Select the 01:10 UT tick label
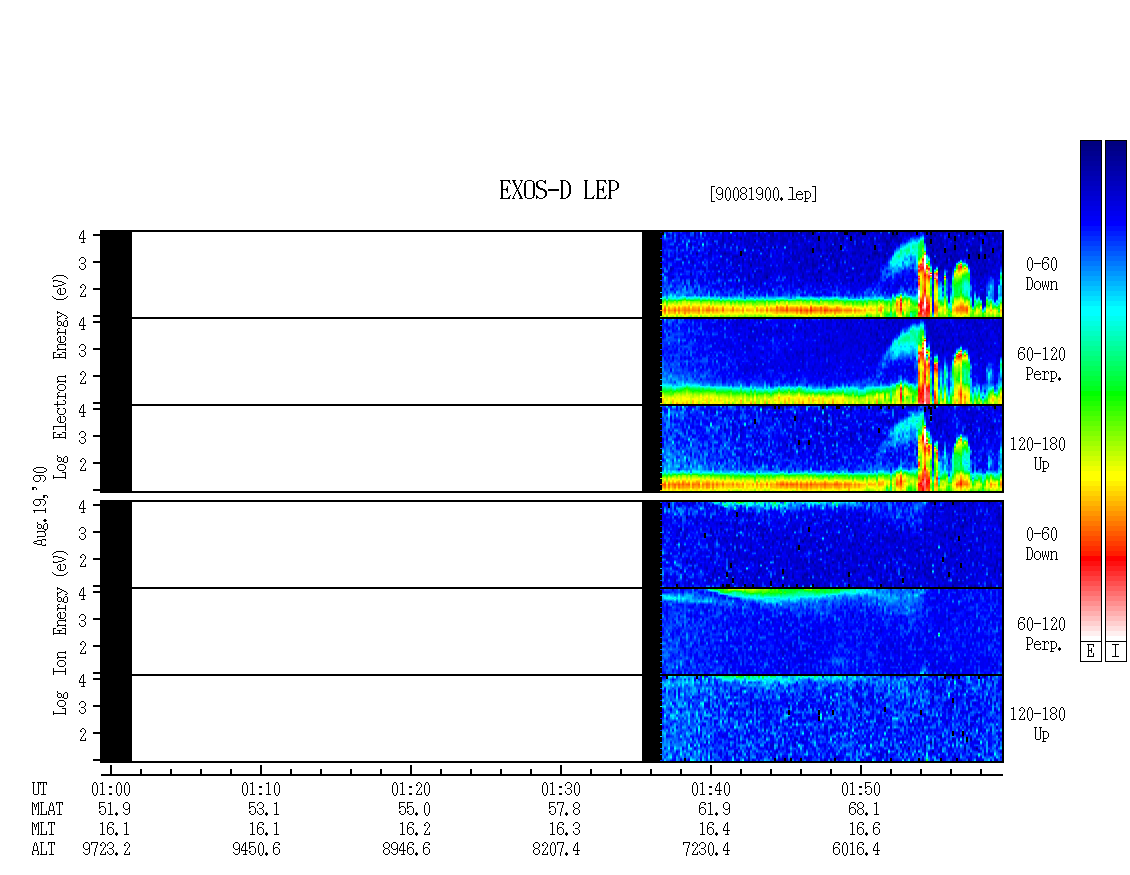Image resolution: width=1130 pixels, height=875 pixels. pyautogui.click(x=261, y=789)
